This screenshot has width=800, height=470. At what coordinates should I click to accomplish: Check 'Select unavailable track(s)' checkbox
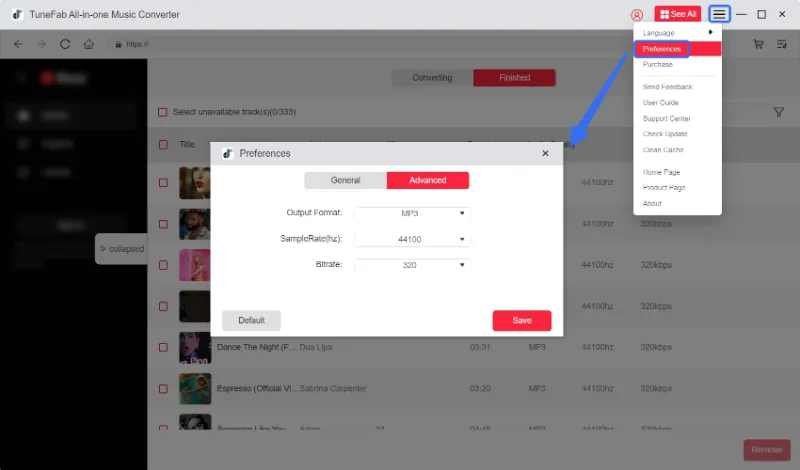click(x=164, y=112)
